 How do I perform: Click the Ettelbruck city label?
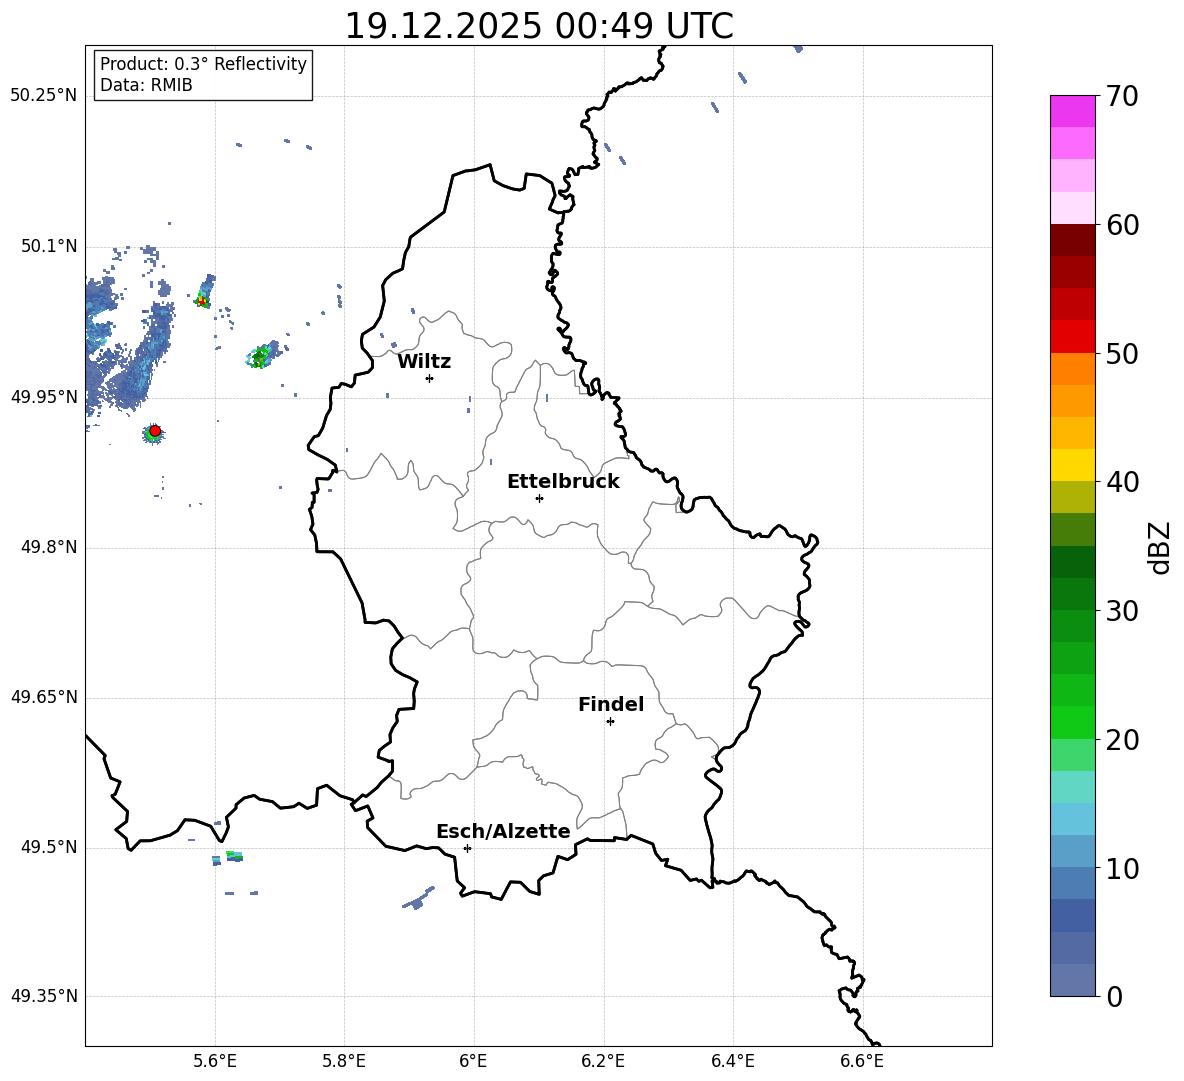coord(563,482)
